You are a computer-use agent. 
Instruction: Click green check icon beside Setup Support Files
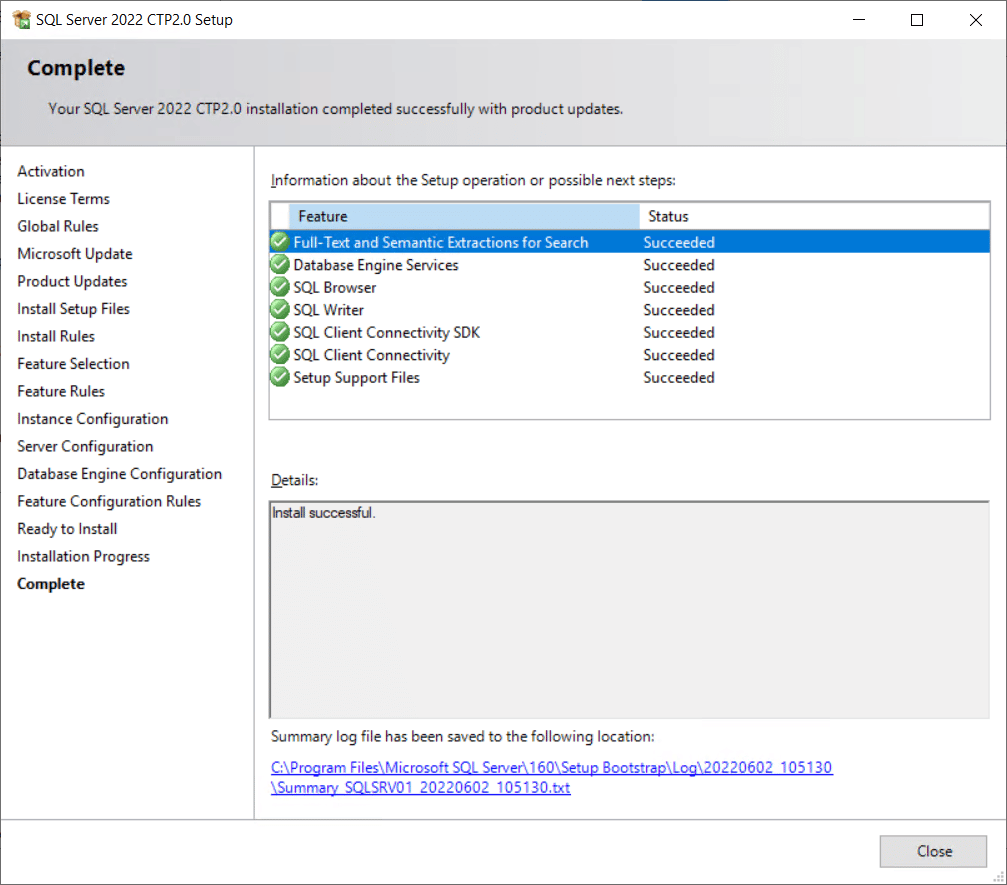pyautogui.click(x=280, y=377)
